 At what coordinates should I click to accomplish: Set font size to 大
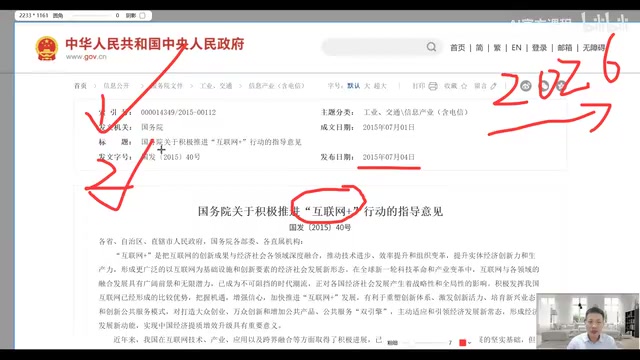(367, 86)
